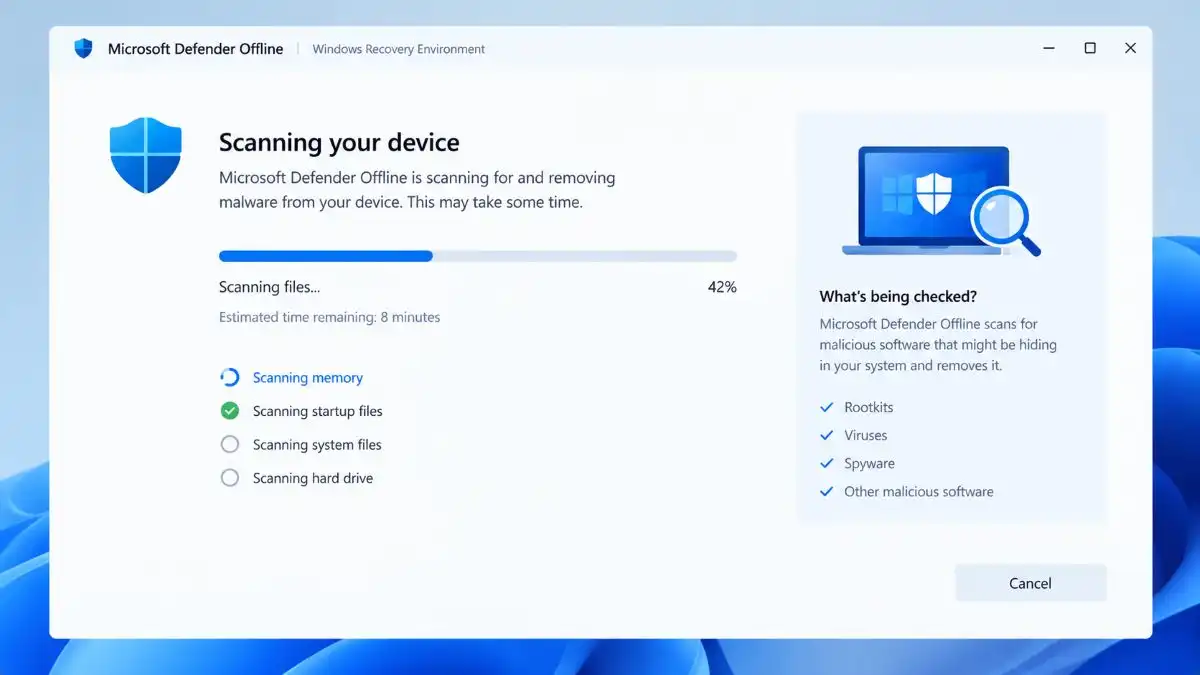Click the checkmark next to Spyware
The height and width of the screenshot is (675, 1200).
[x=827, y=463]
